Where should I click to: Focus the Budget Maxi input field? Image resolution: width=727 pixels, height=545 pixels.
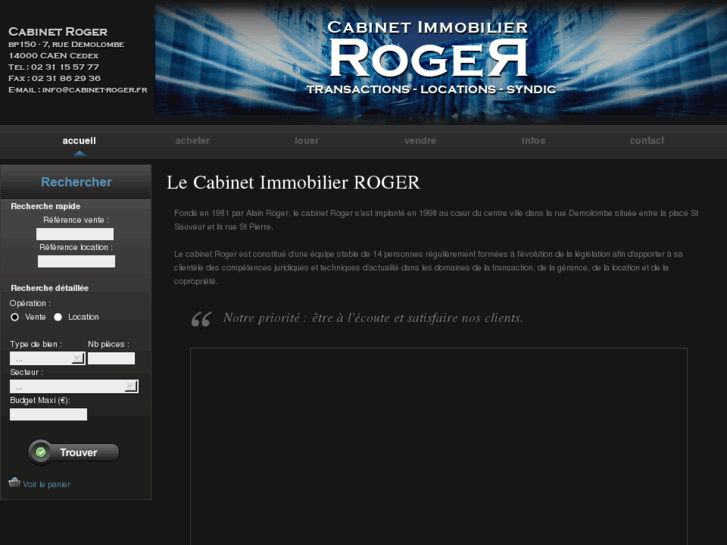point(48,414)
